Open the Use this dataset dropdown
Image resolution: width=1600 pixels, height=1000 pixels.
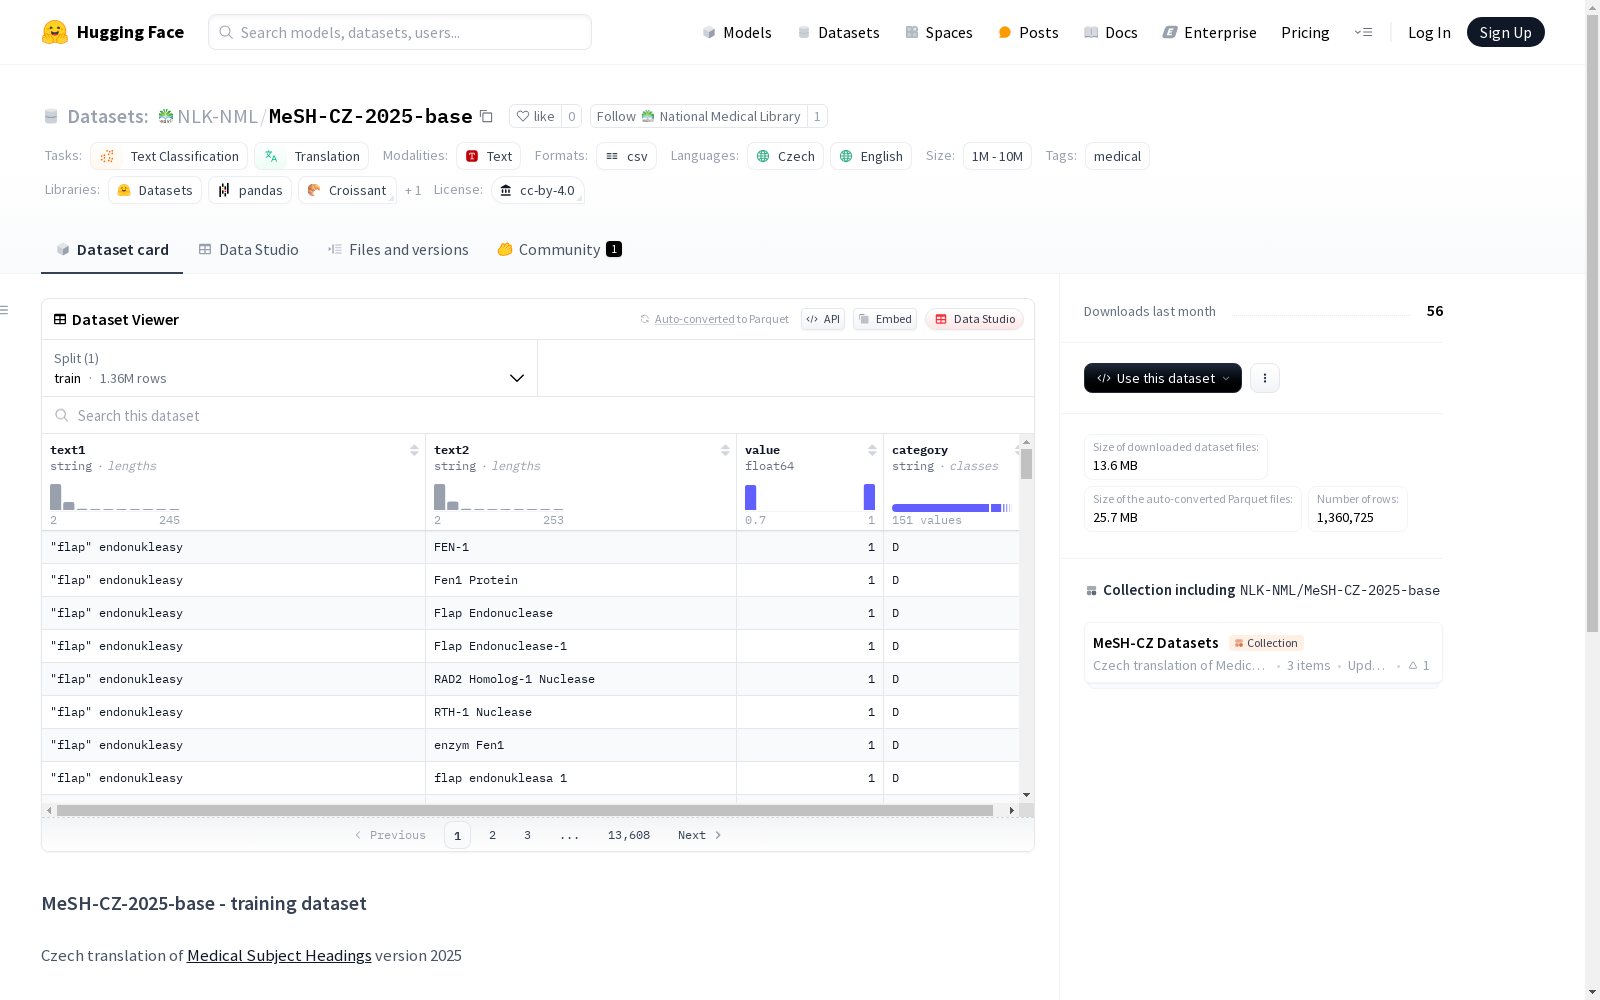click(1163, 378)
